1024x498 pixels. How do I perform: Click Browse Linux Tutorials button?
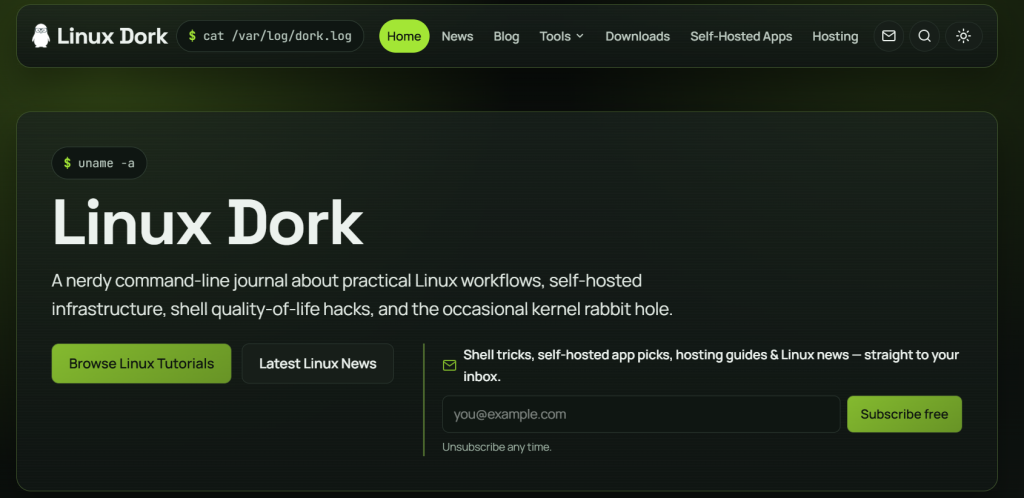(x=141, y=364)
